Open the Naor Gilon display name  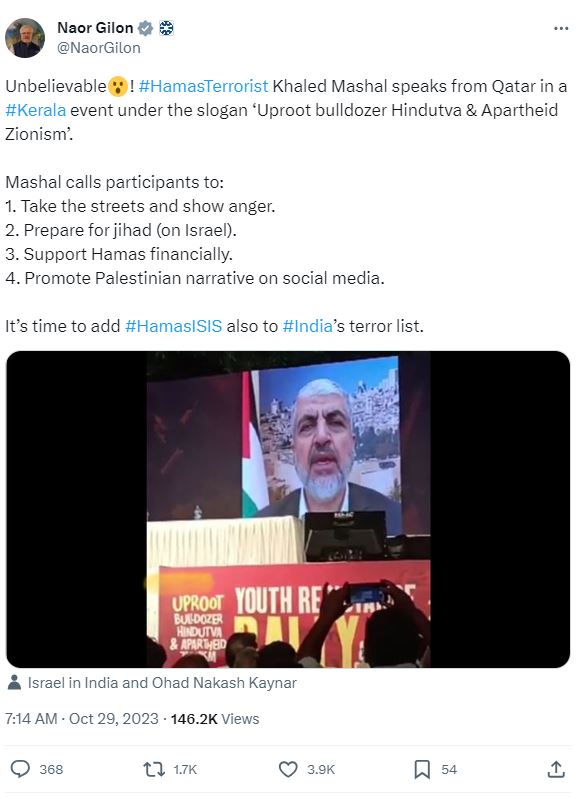point(95,28)
